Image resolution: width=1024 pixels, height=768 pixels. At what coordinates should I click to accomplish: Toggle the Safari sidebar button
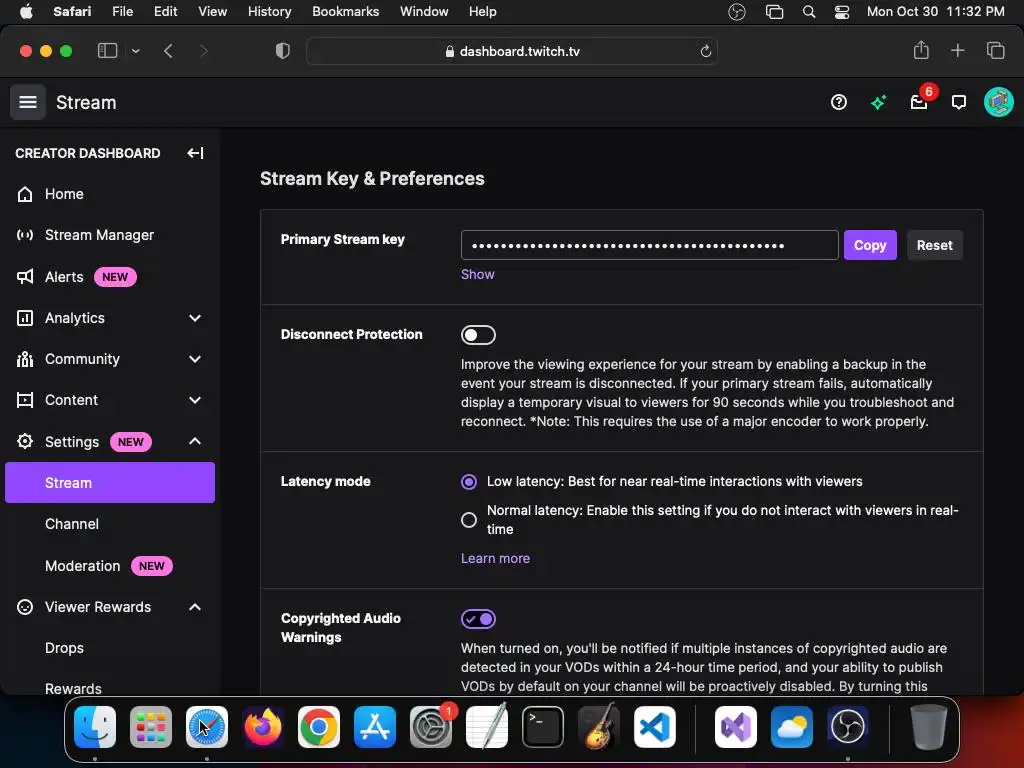click(x=107, y=51)
